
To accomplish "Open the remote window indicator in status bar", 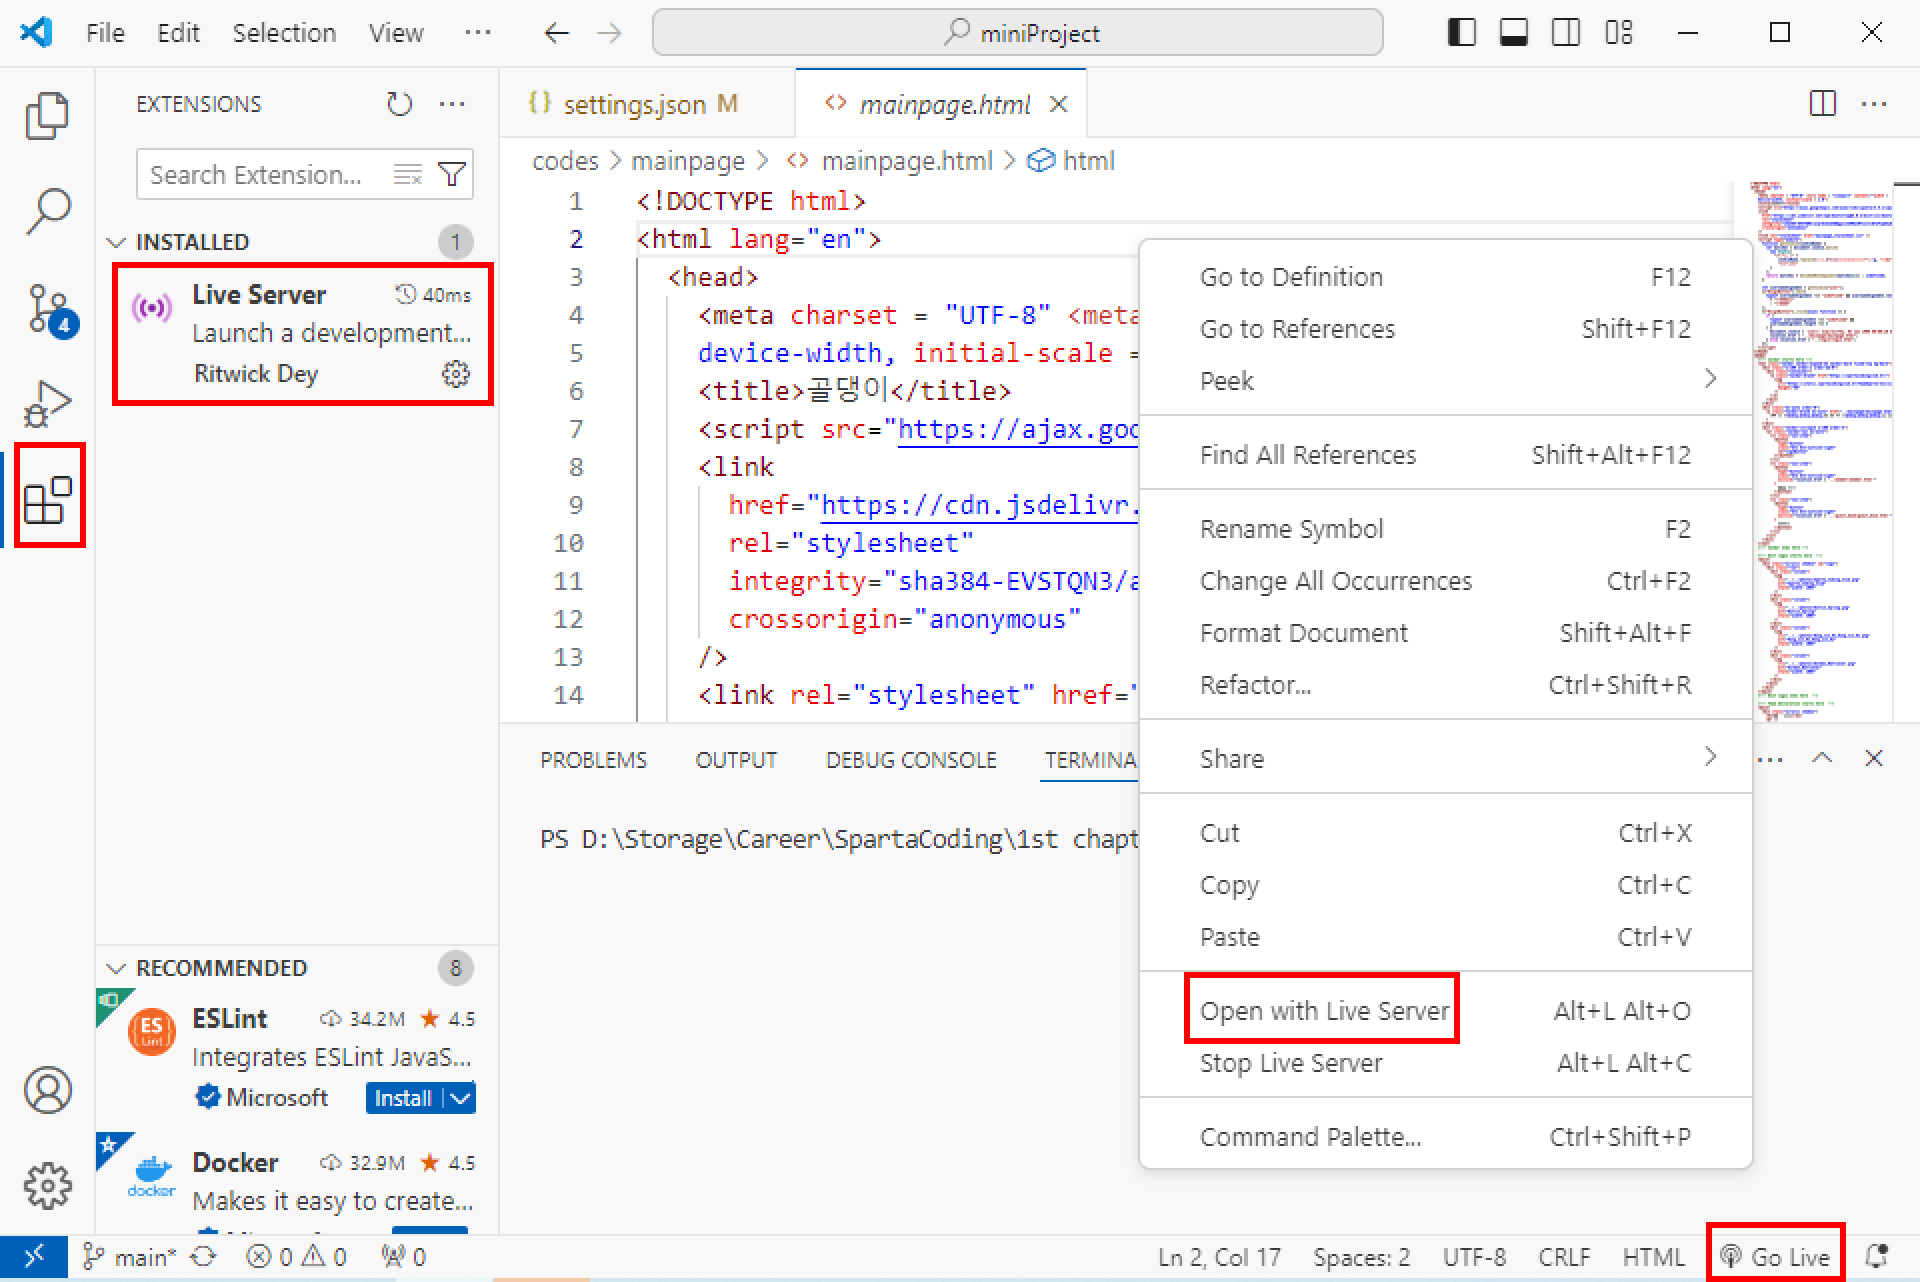I will coord(34,1256).
